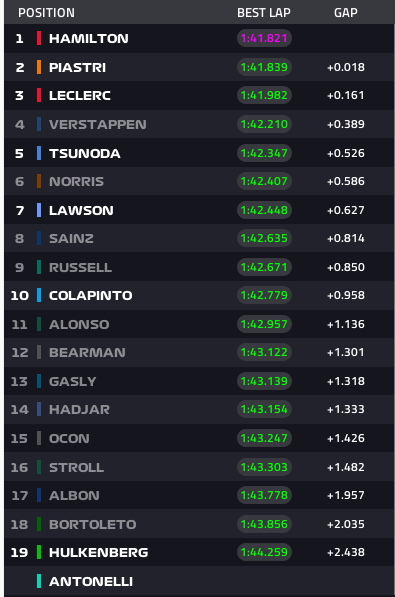Click the POSITION column header
The height and width of the screenshot is (597, 395).
46,13
